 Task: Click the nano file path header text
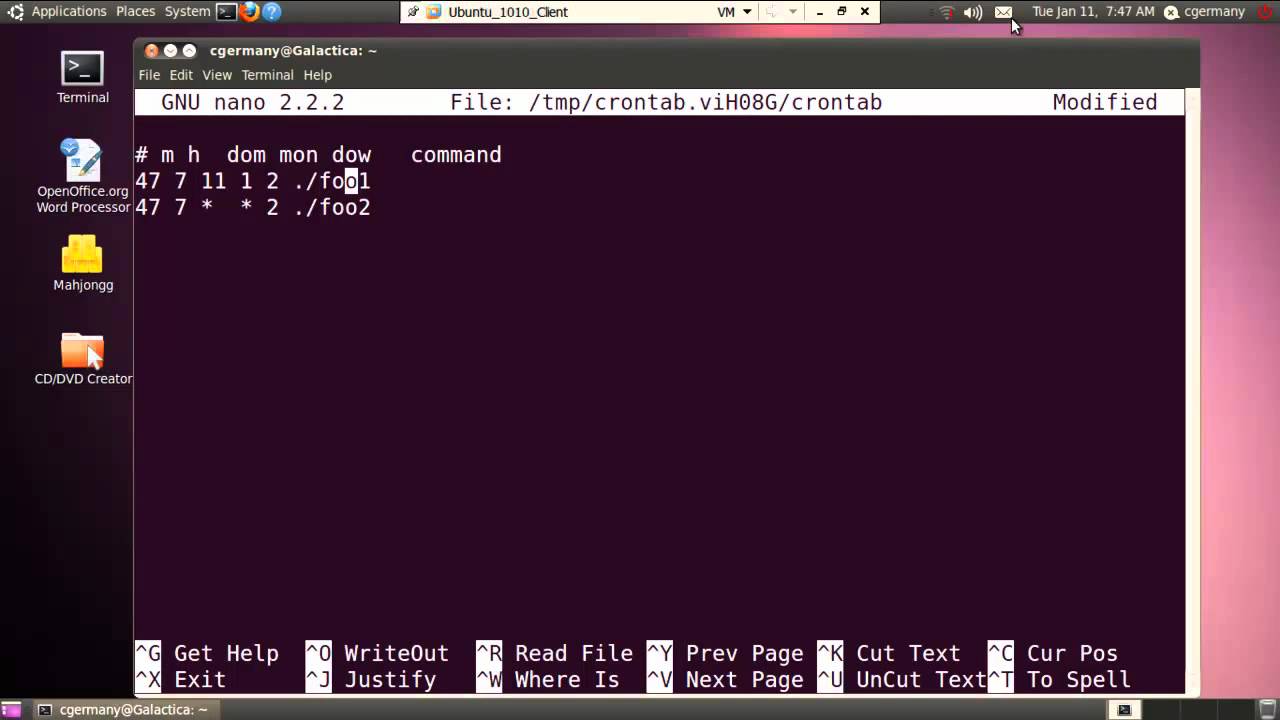click(x=666, y=102)
